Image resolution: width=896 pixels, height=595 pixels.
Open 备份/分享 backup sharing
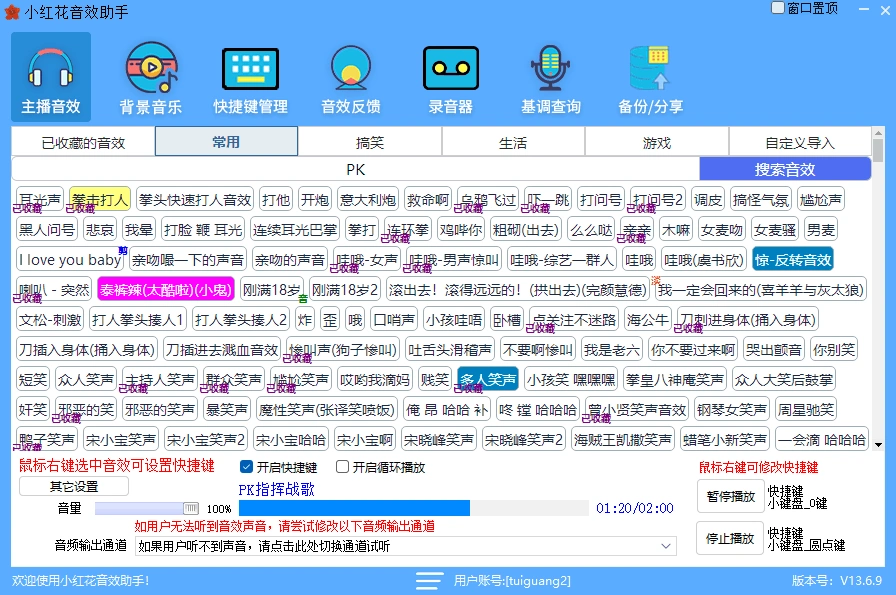(x=651, y=77)
